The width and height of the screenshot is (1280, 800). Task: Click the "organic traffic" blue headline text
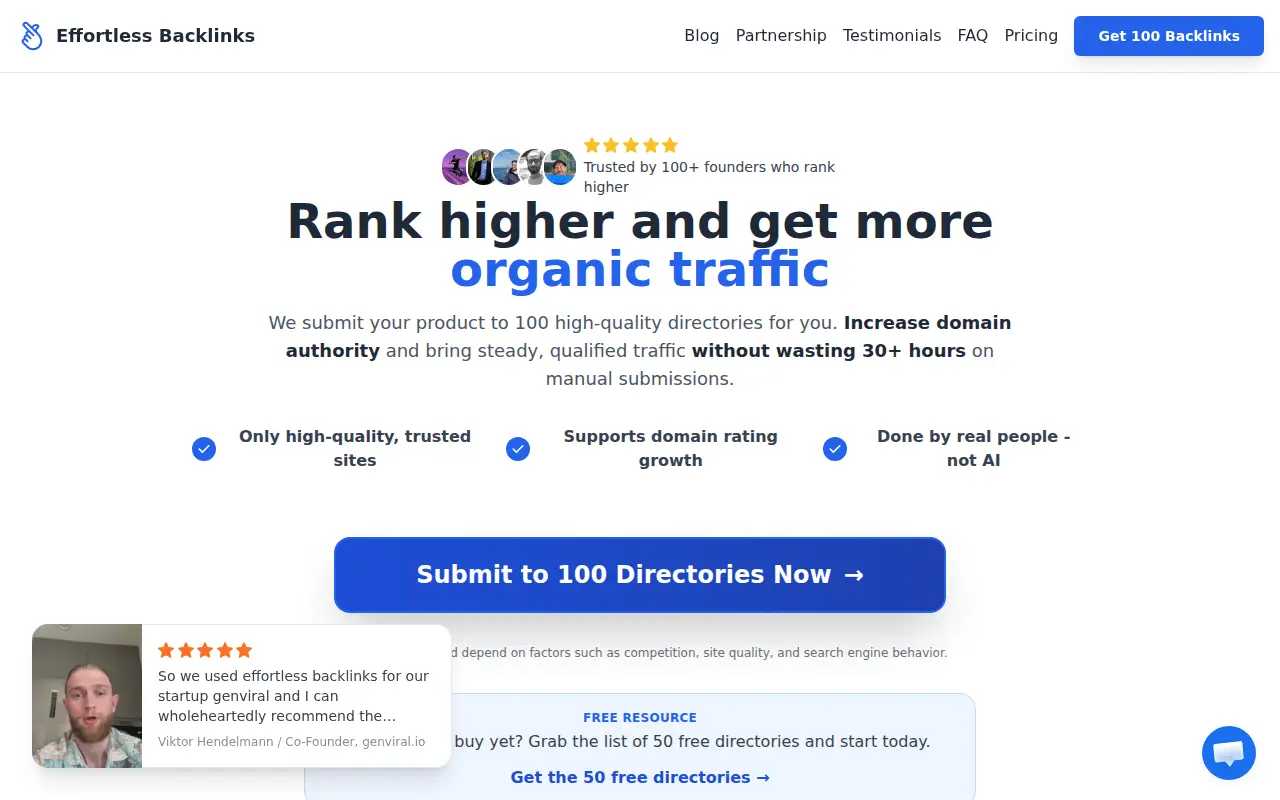tap(640, 270)
